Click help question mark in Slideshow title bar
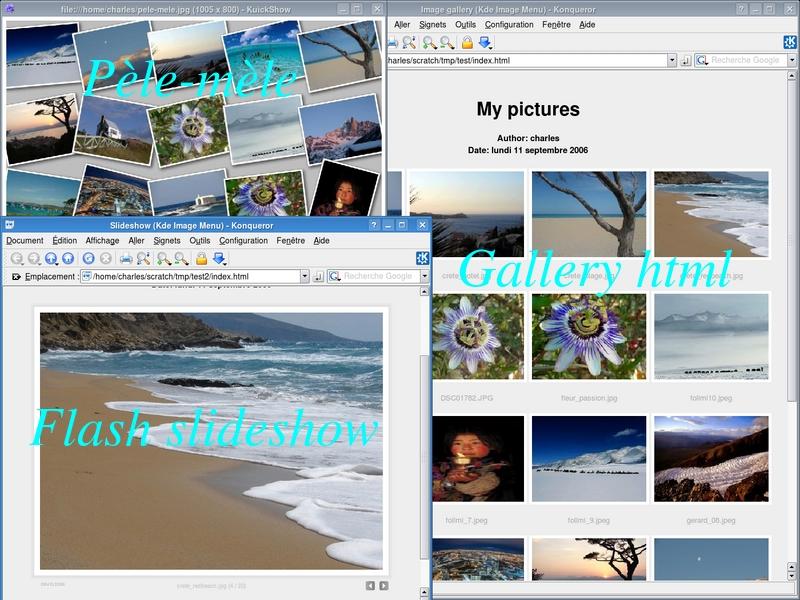The height and width of the screenshot is (600, 800). point(374,225)
